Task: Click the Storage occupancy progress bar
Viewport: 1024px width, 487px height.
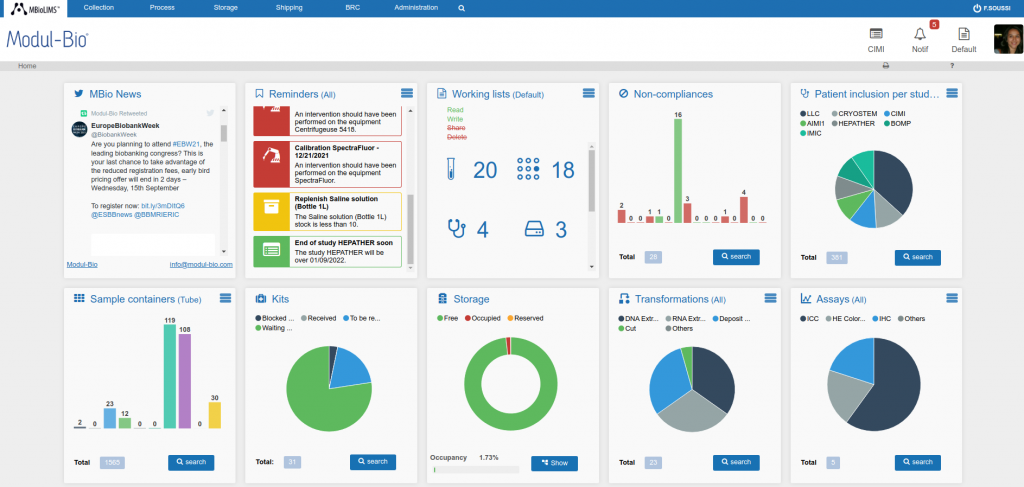Action: point(476,469)
